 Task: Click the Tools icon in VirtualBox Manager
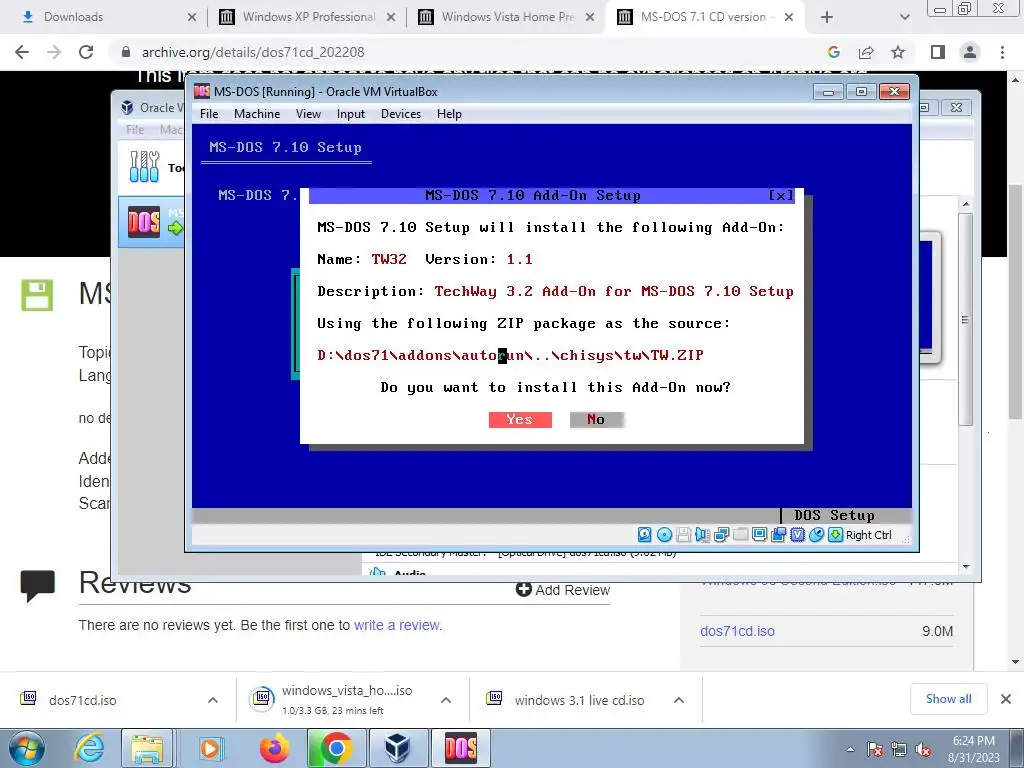pos(144,167)
